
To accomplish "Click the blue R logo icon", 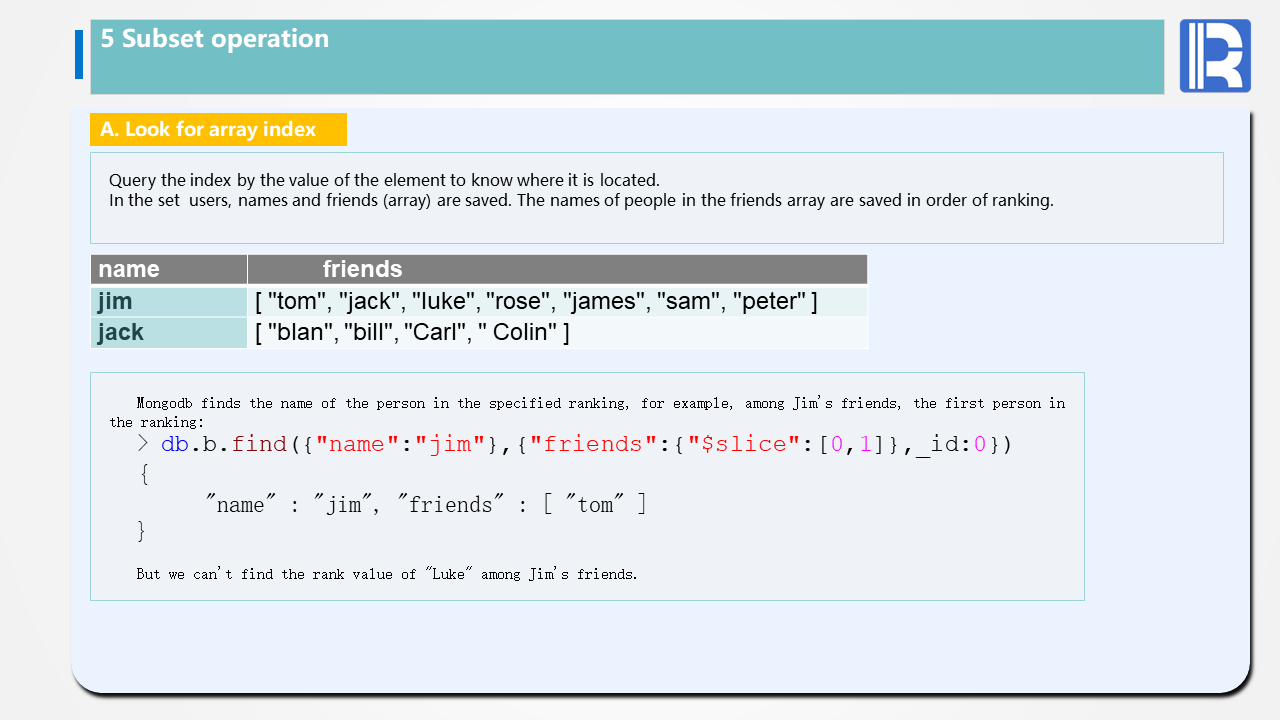I will click(x=1214, y=56).
